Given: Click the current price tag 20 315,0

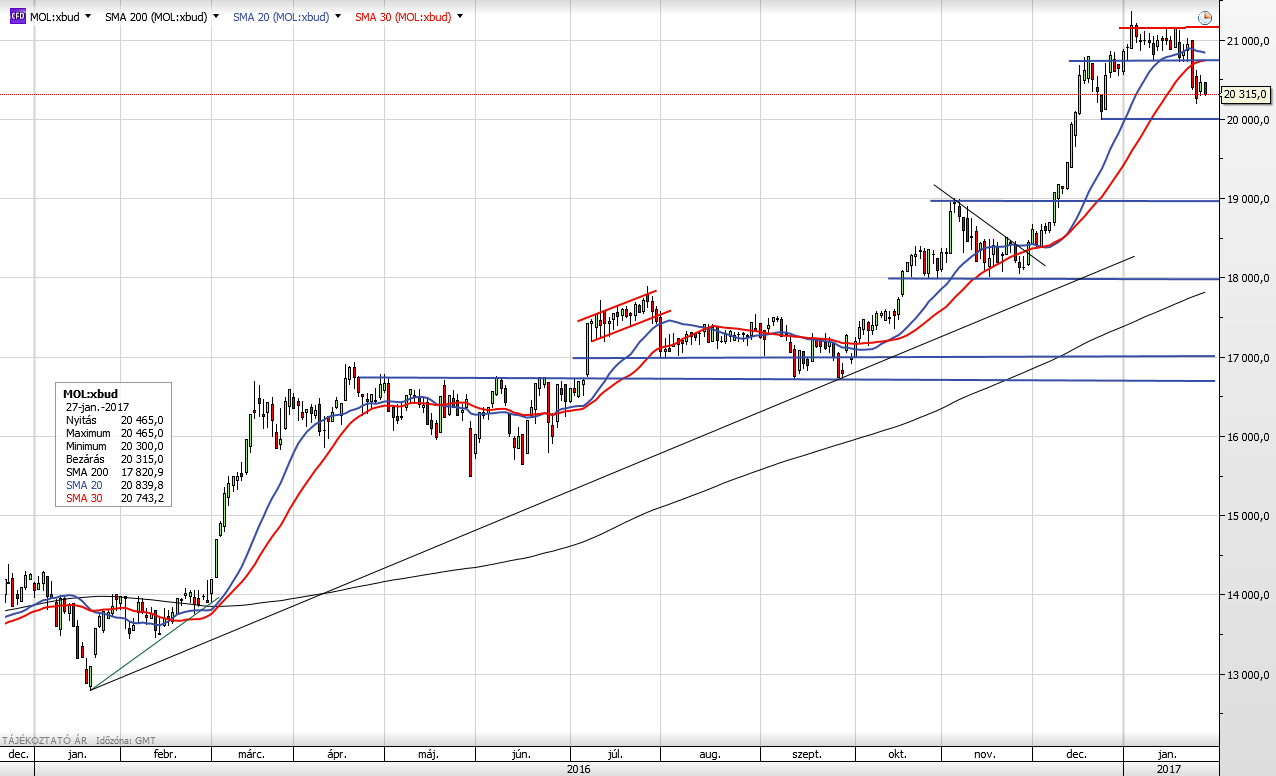Looking at the screenshot, I should [1245, 94].
